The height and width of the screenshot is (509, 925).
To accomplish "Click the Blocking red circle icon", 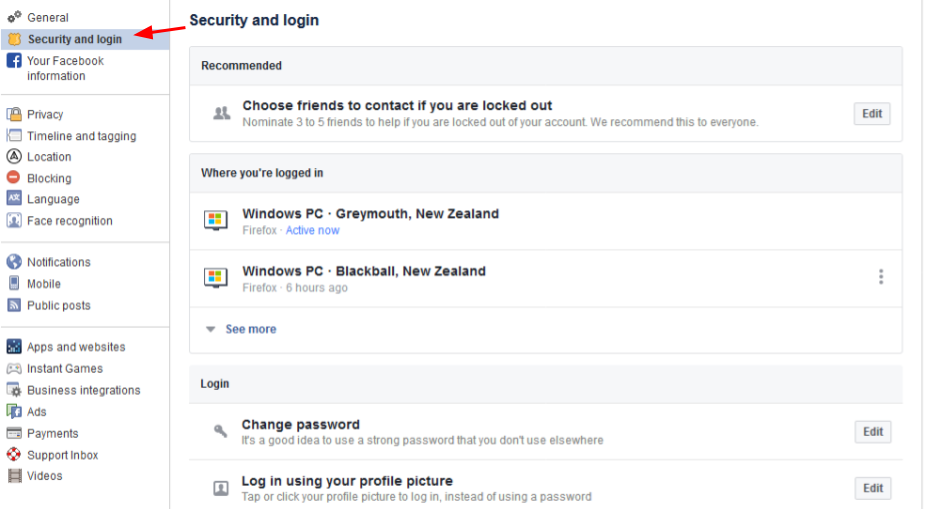I will click(x=14, y=178).
